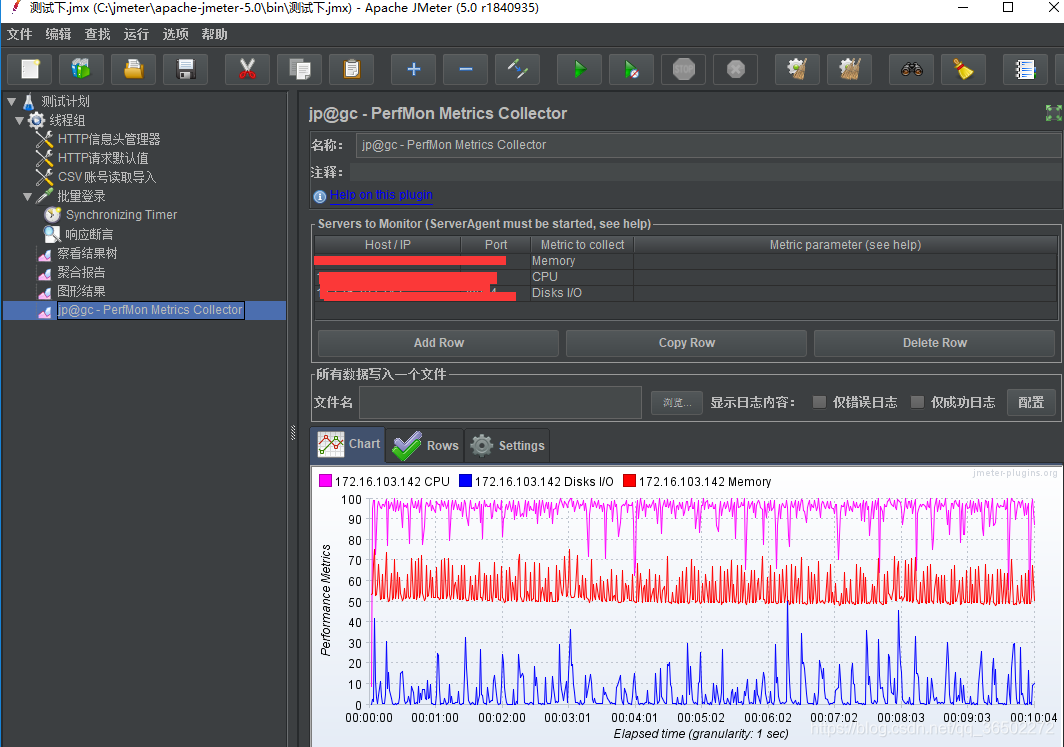Select HTTP信息头管理器 in tree

coord(109,139)
